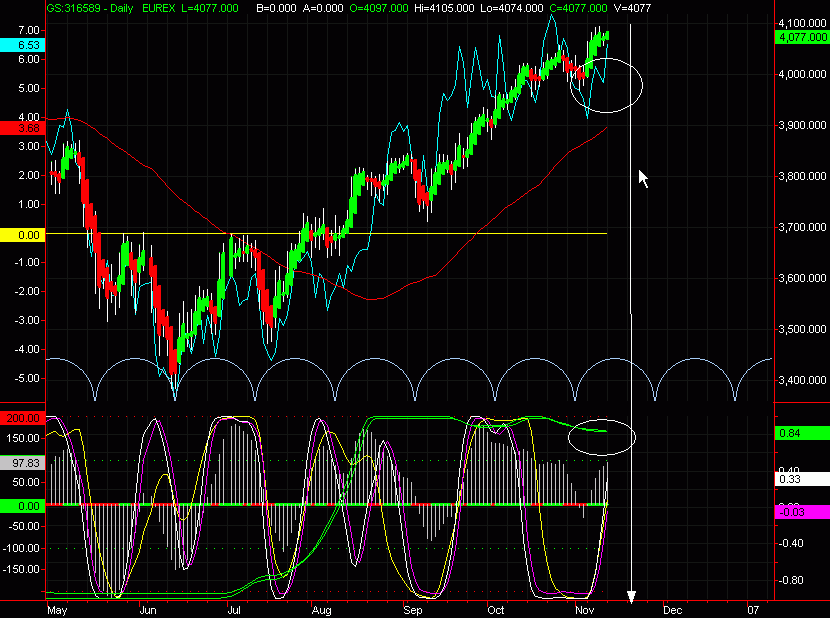The height and width of the screenshot is (618, 830).
Task: Click the 3,600.000 price axis label
Action: tap(802, 278)
